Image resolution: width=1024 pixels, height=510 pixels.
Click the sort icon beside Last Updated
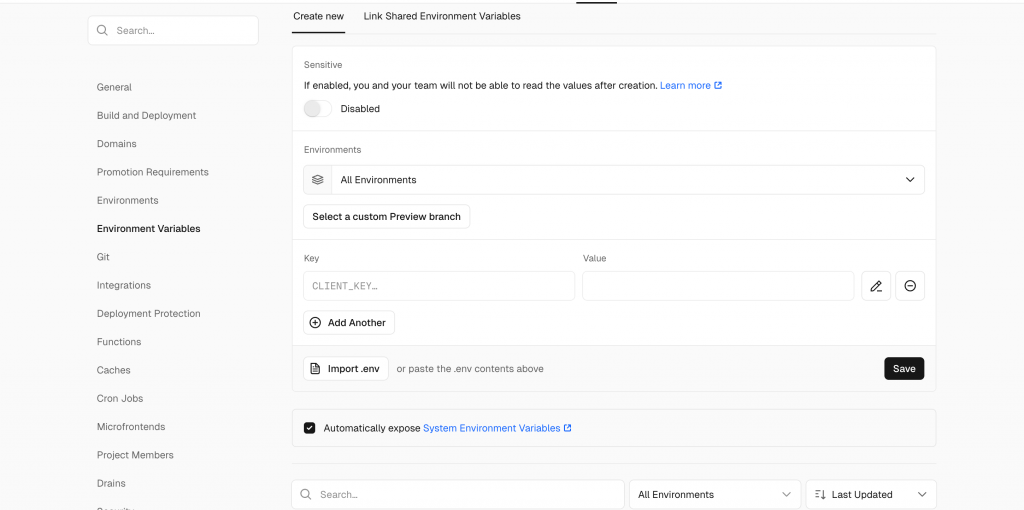(x=820, y=495)
